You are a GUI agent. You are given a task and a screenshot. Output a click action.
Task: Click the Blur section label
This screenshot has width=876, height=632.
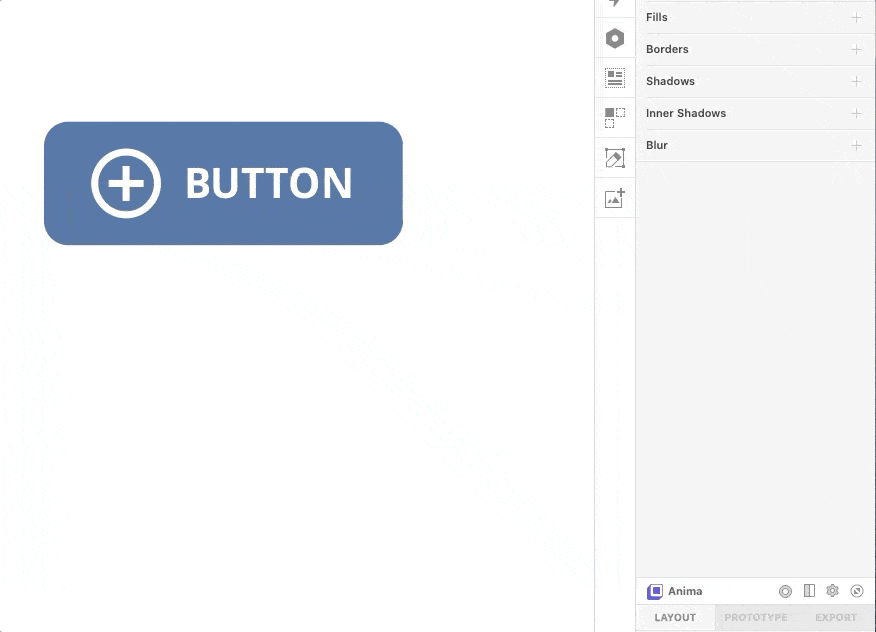(656, 145)
